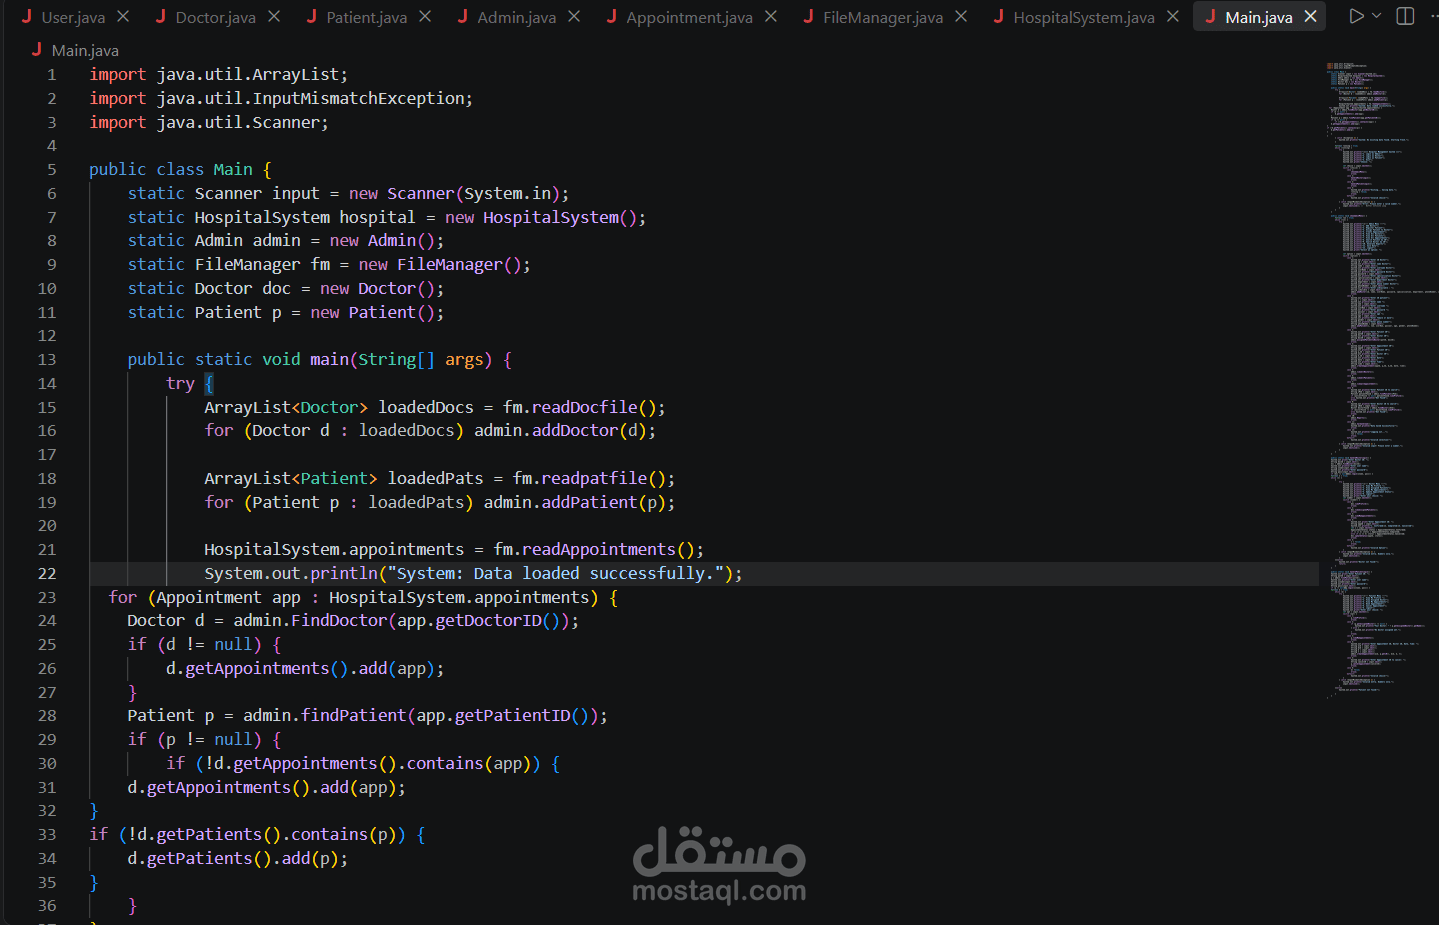The image size is (1439, 925).
Task: Select the Main.java editor tab
Action: (1259, 17)
